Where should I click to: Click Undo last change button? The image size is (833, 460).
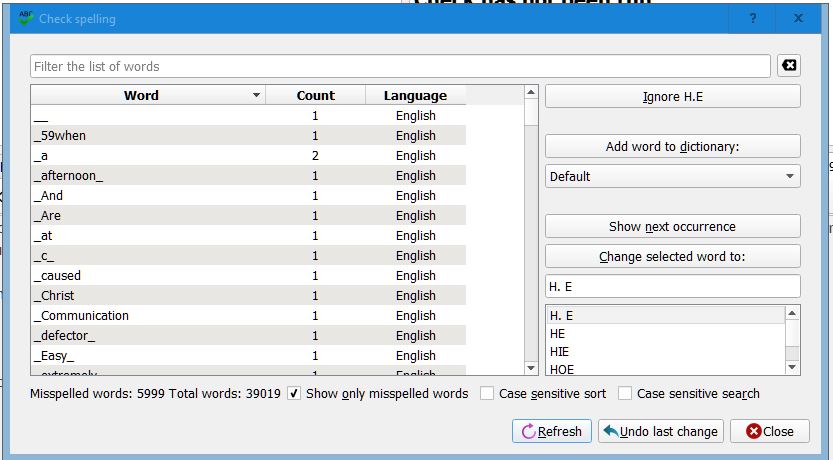point(660,431)
